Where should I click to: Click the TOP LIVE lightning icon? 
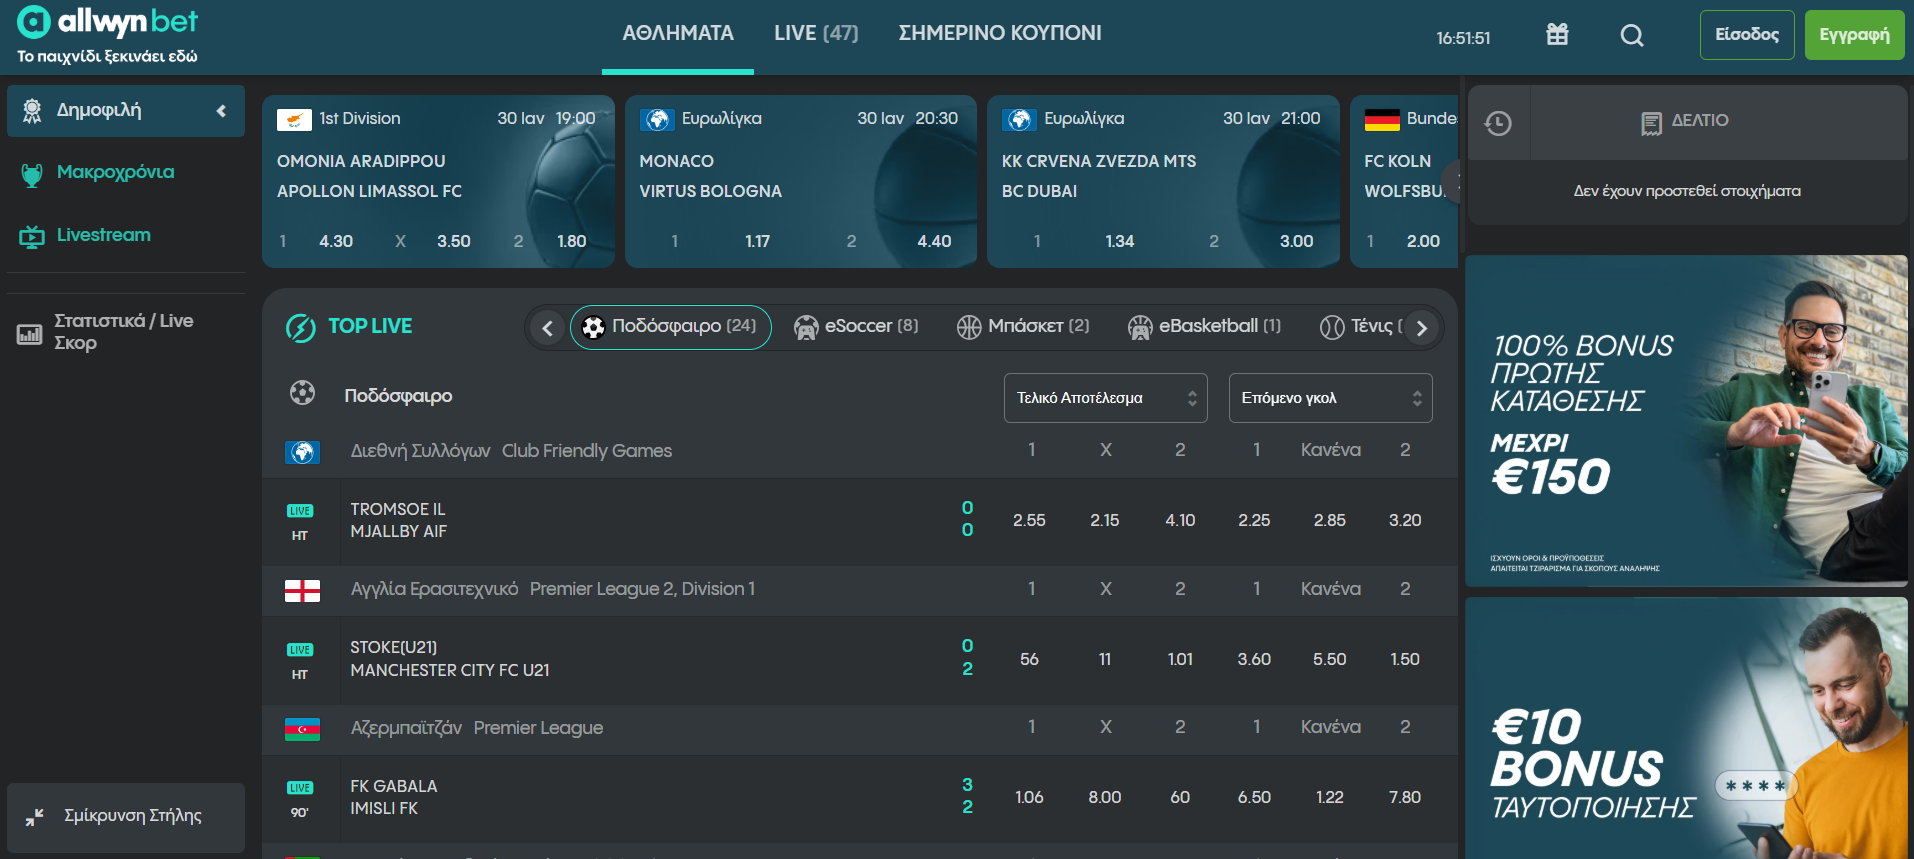tap(300, 327)
